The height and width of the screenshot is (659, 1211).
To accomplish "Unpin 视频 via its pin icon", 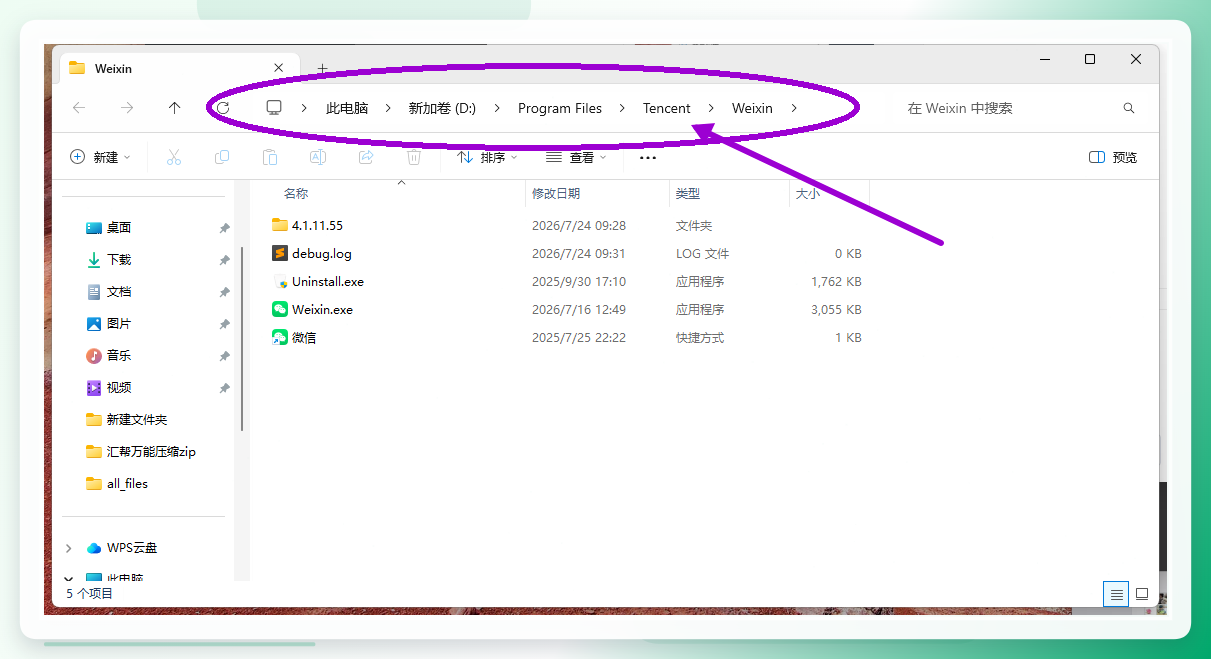I will pos(225,388).
